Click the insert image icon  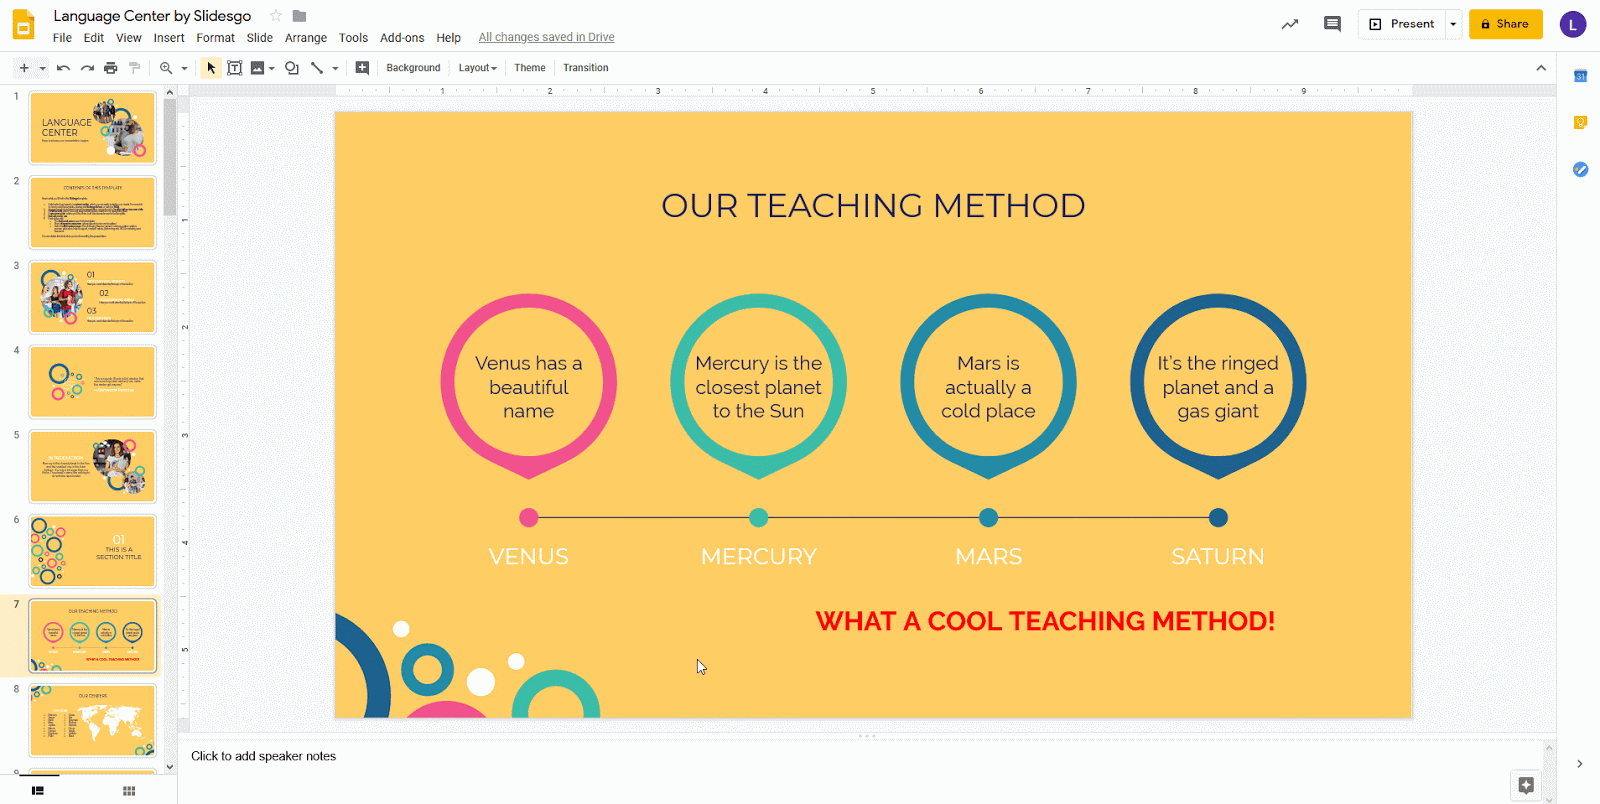coord(257,68)
